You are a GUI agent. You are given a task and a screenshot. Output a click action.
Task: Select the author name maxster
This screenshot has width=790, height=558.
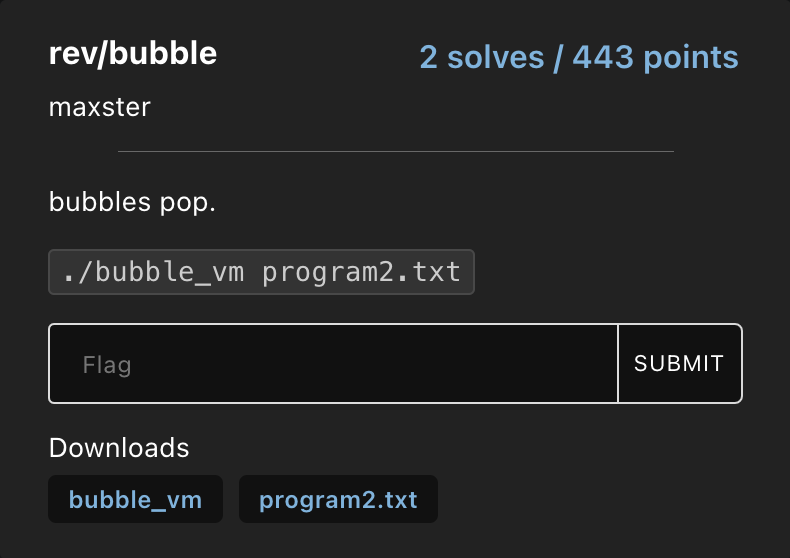(100, 106)
